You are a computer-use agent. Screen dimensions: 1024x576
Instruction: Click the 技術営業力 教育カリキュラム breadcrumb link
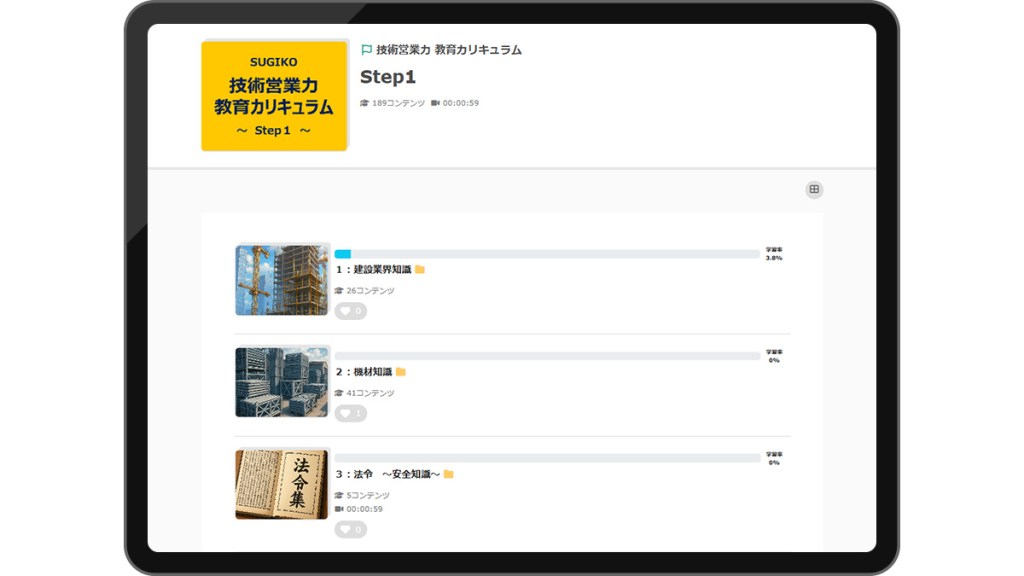(x=449, y=50)
